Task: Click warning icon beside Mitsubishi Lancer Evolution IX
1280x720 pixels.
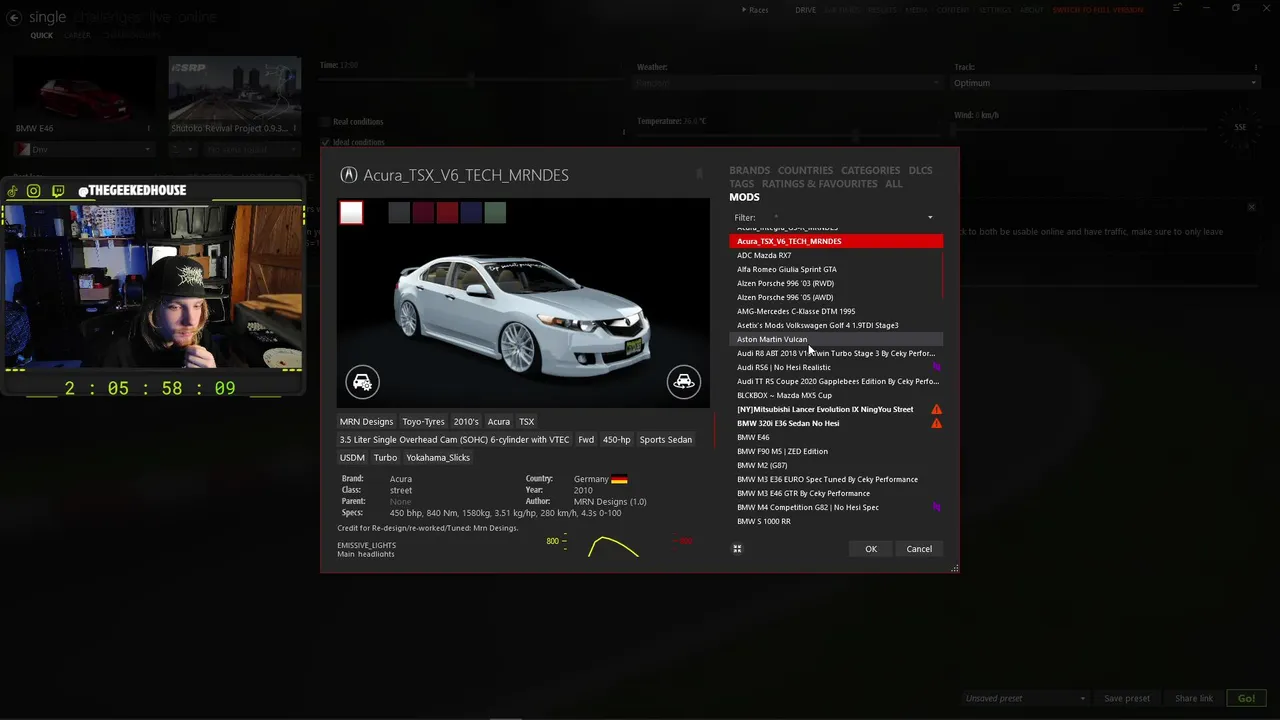Action: 936,409
